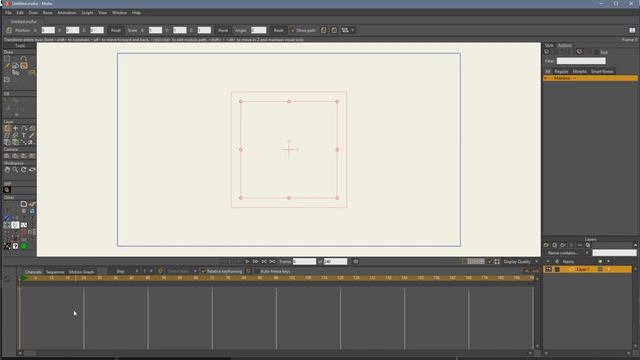
Task: Select the Transform Layer tool
Action: pos(7,128)
